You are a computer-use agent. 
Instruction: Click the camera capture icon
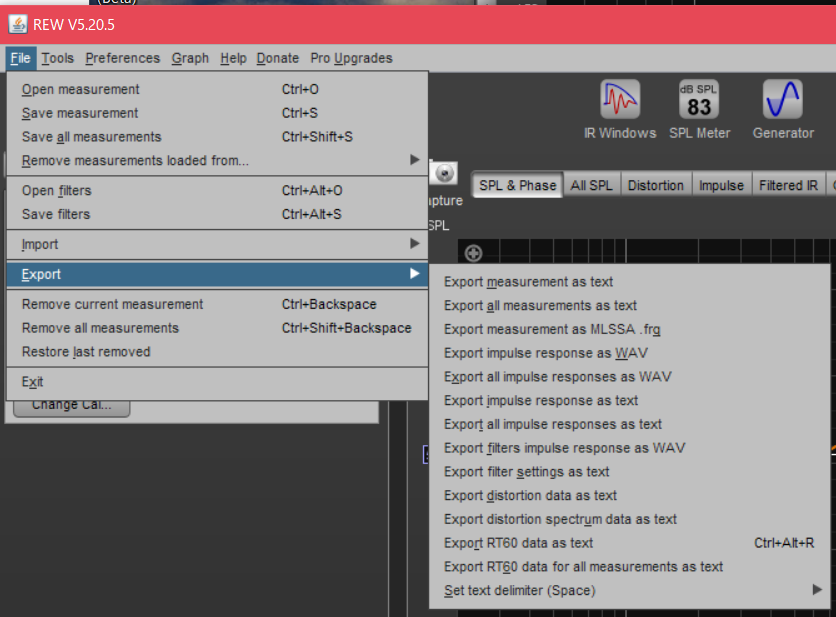point(445,173)
